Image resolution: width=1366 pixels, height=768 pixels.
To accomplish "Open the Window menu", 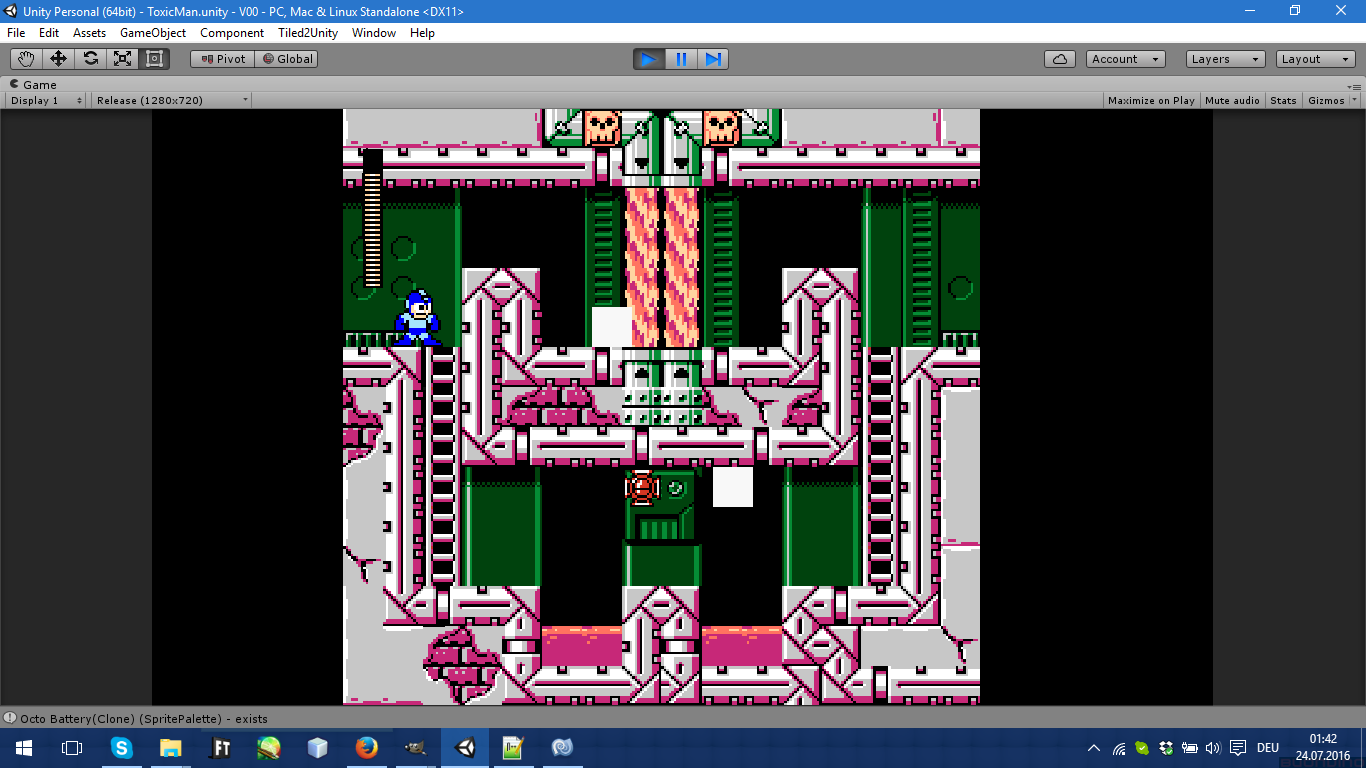I will (374, 33).
